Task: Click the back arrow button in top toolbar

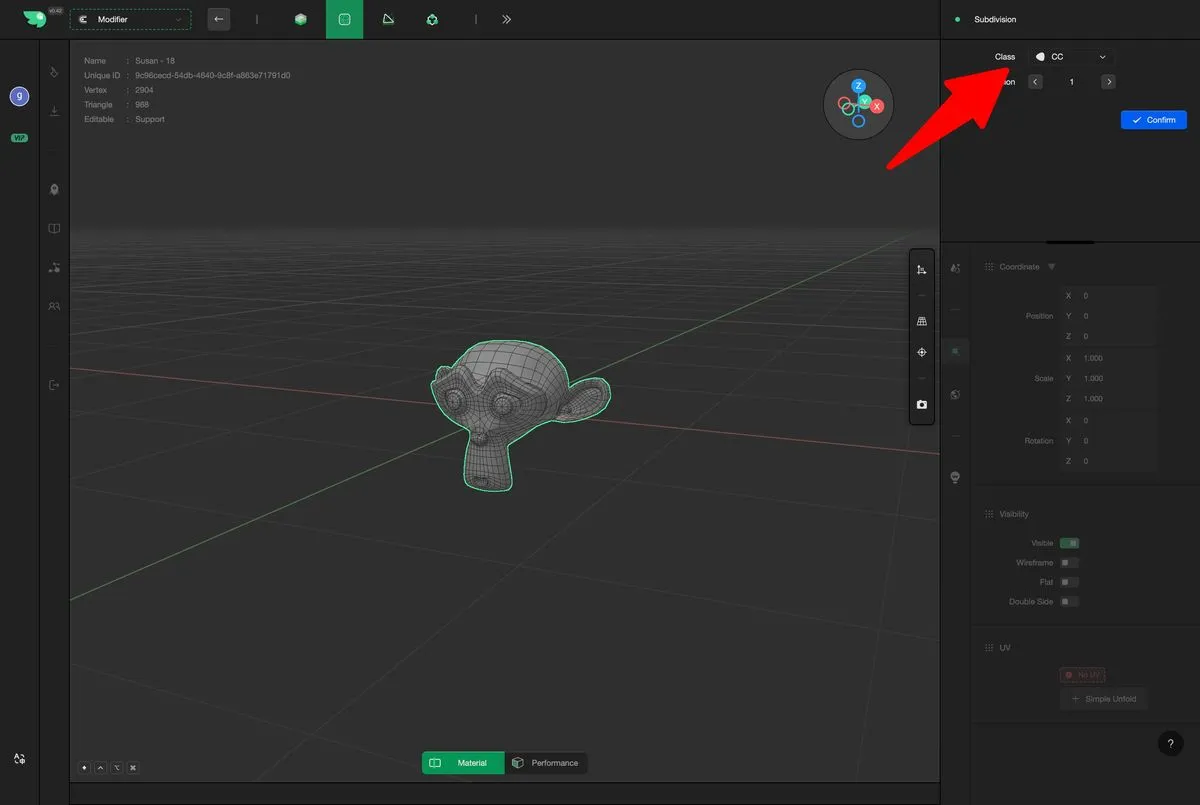Action: [x=219, y=19]
